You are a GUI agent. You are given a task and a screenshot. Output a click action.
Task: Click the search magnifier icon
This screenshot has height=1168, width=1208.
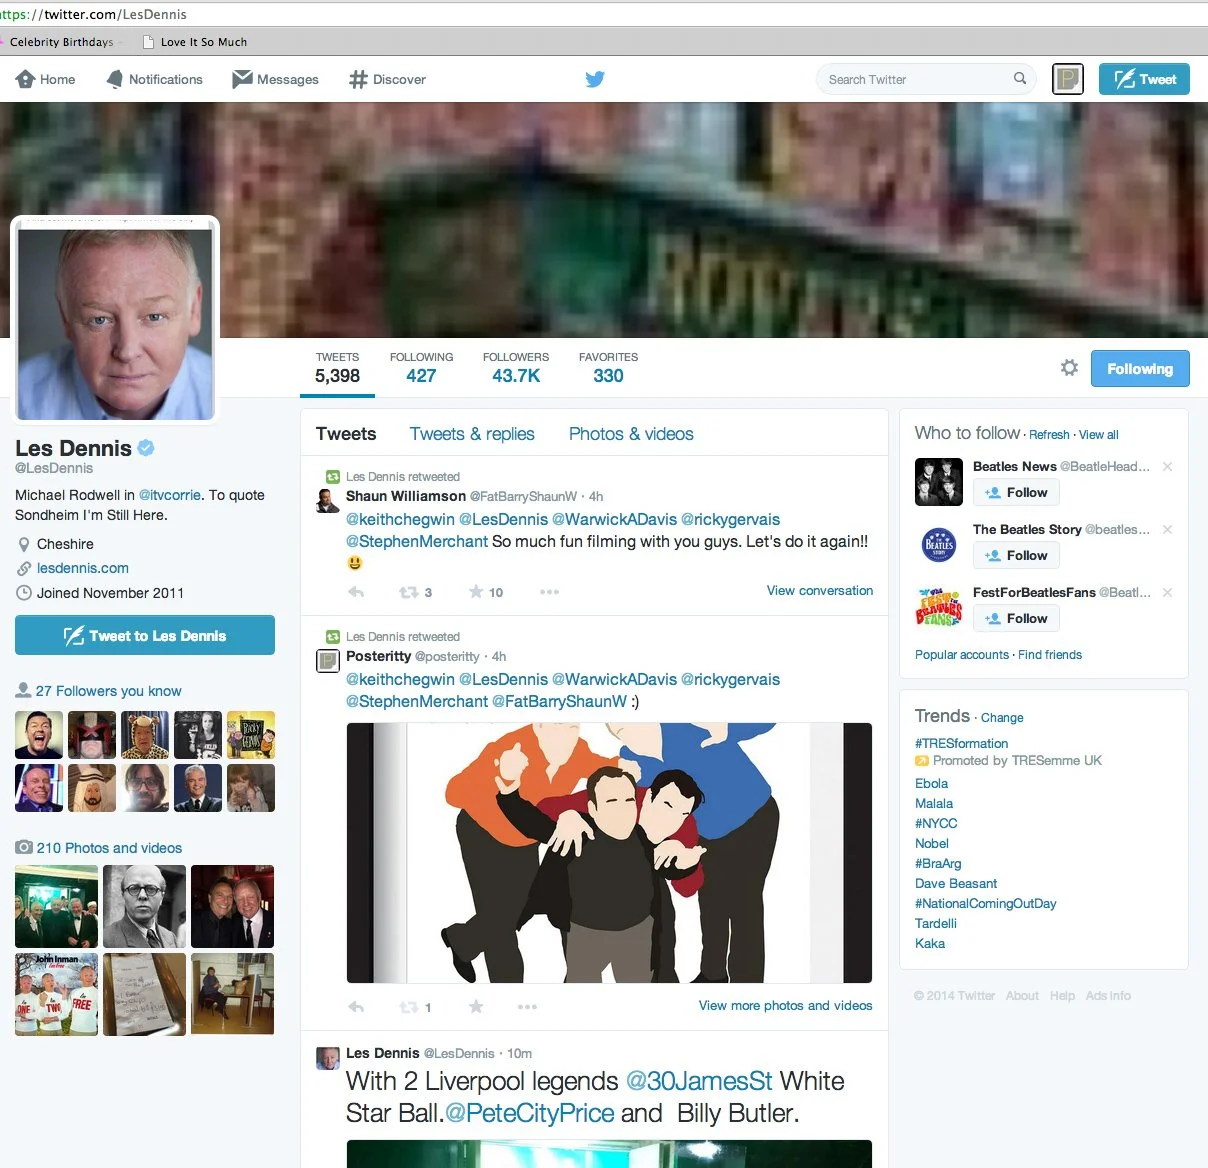pyautogui.click(x=1020, y=78)
